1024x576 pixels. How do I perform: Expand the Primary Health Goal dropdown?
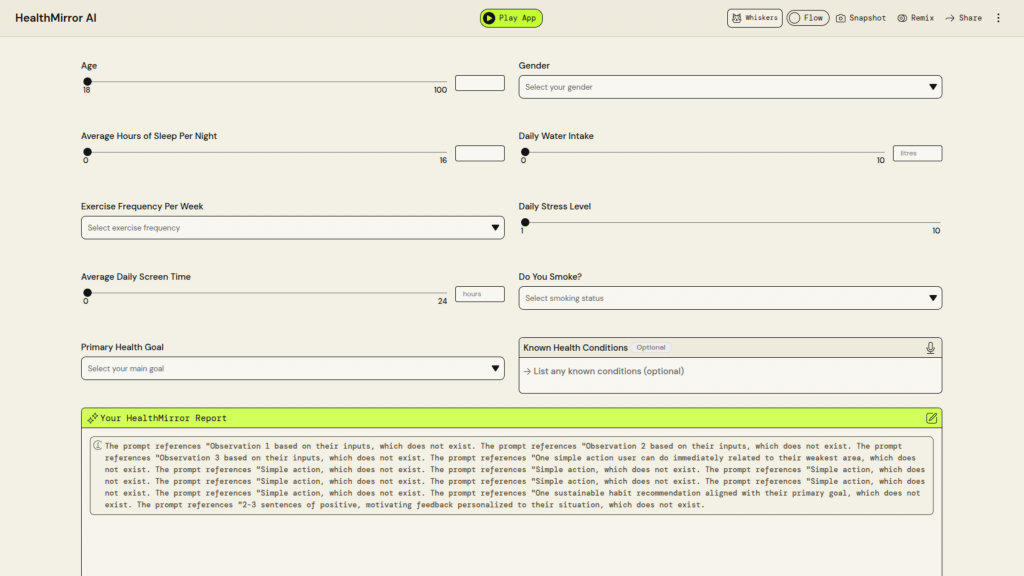(x=292, y=369)
